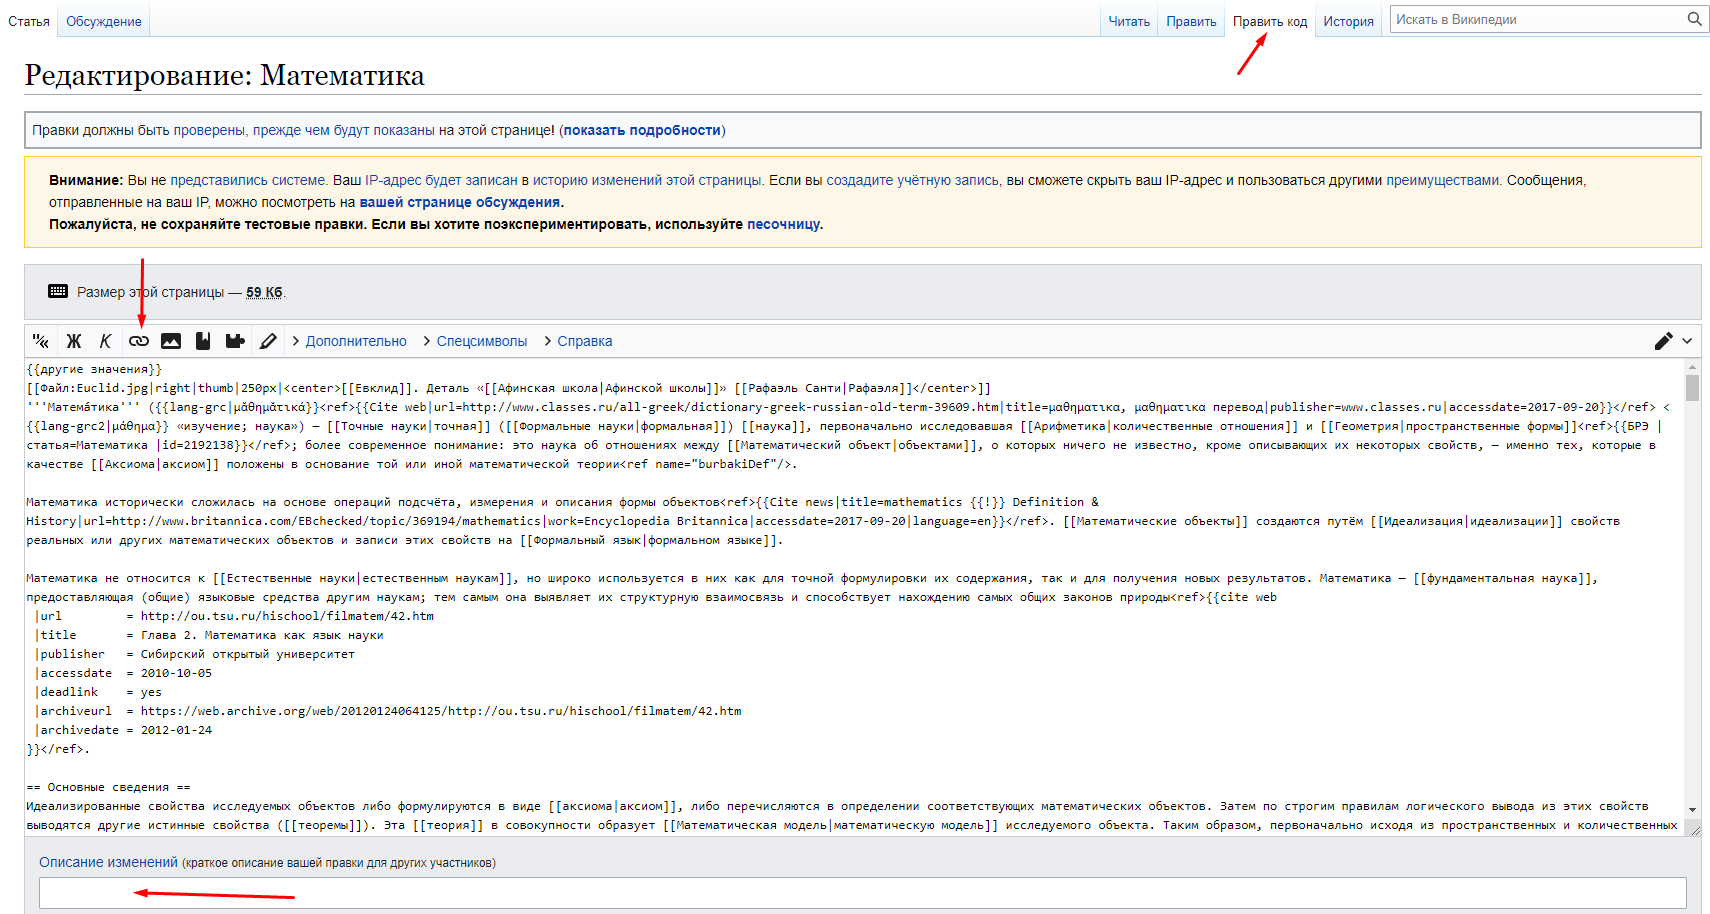1710x914 pixels.
Task: Click the показать подробности link
Action: click(641, 130)
